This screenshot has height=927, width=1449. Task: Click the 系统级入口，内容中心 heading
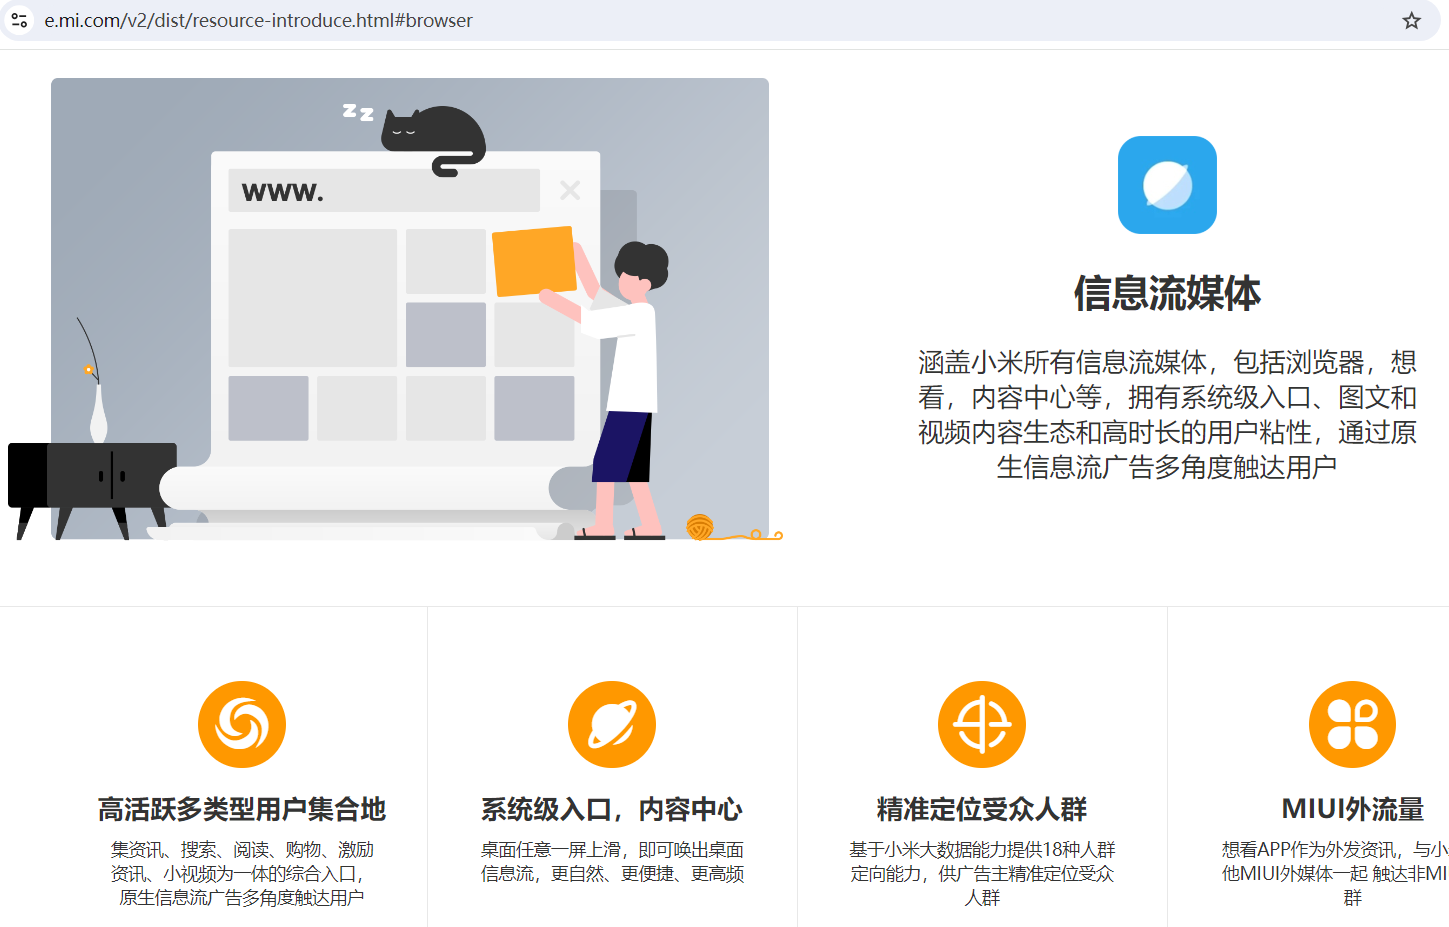(612, 809)
